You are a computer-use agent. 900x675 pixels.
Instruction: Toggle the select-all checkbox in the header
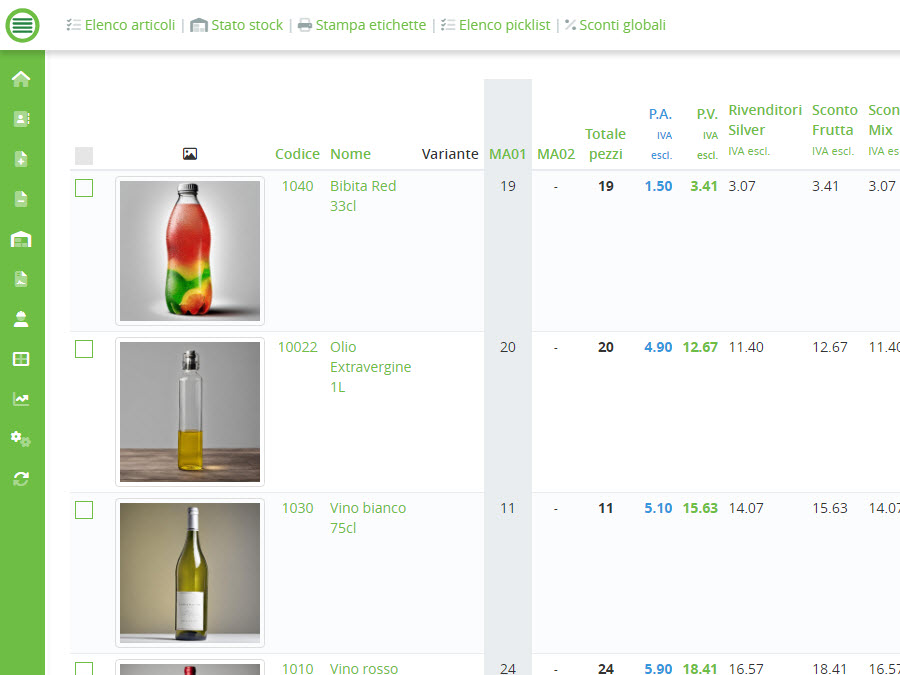[84, 155]
